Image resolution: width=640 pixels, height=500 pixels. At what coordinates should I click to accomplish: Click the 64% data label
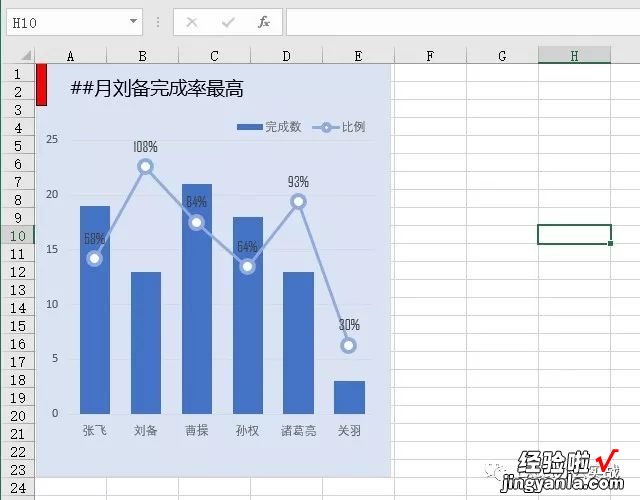(x=247, y=247)
